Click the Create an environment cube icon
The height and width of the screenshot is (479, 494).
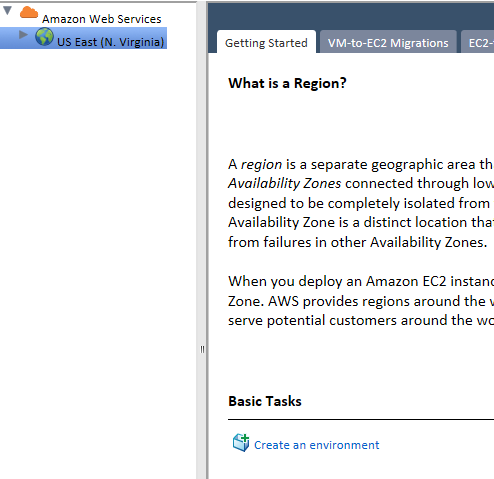(241, 443)
